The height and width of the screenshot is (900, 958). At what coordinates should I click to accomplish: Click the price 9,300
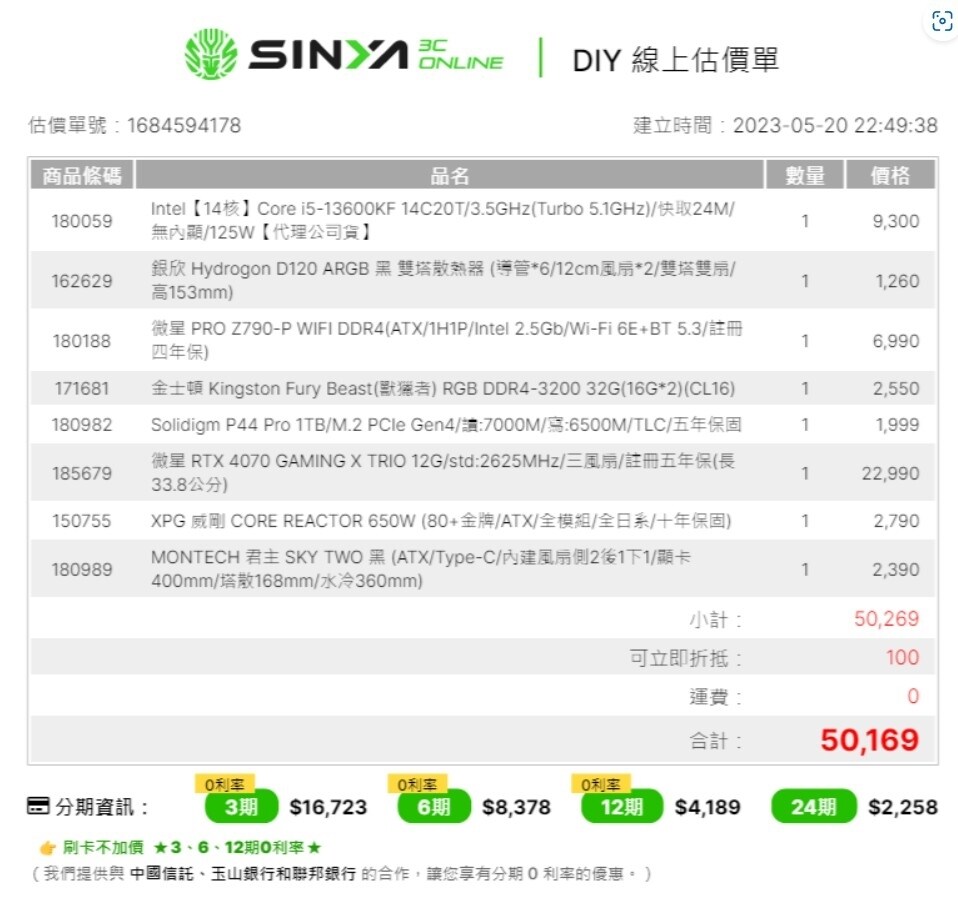pyautogui.click(x=896, y=221)
